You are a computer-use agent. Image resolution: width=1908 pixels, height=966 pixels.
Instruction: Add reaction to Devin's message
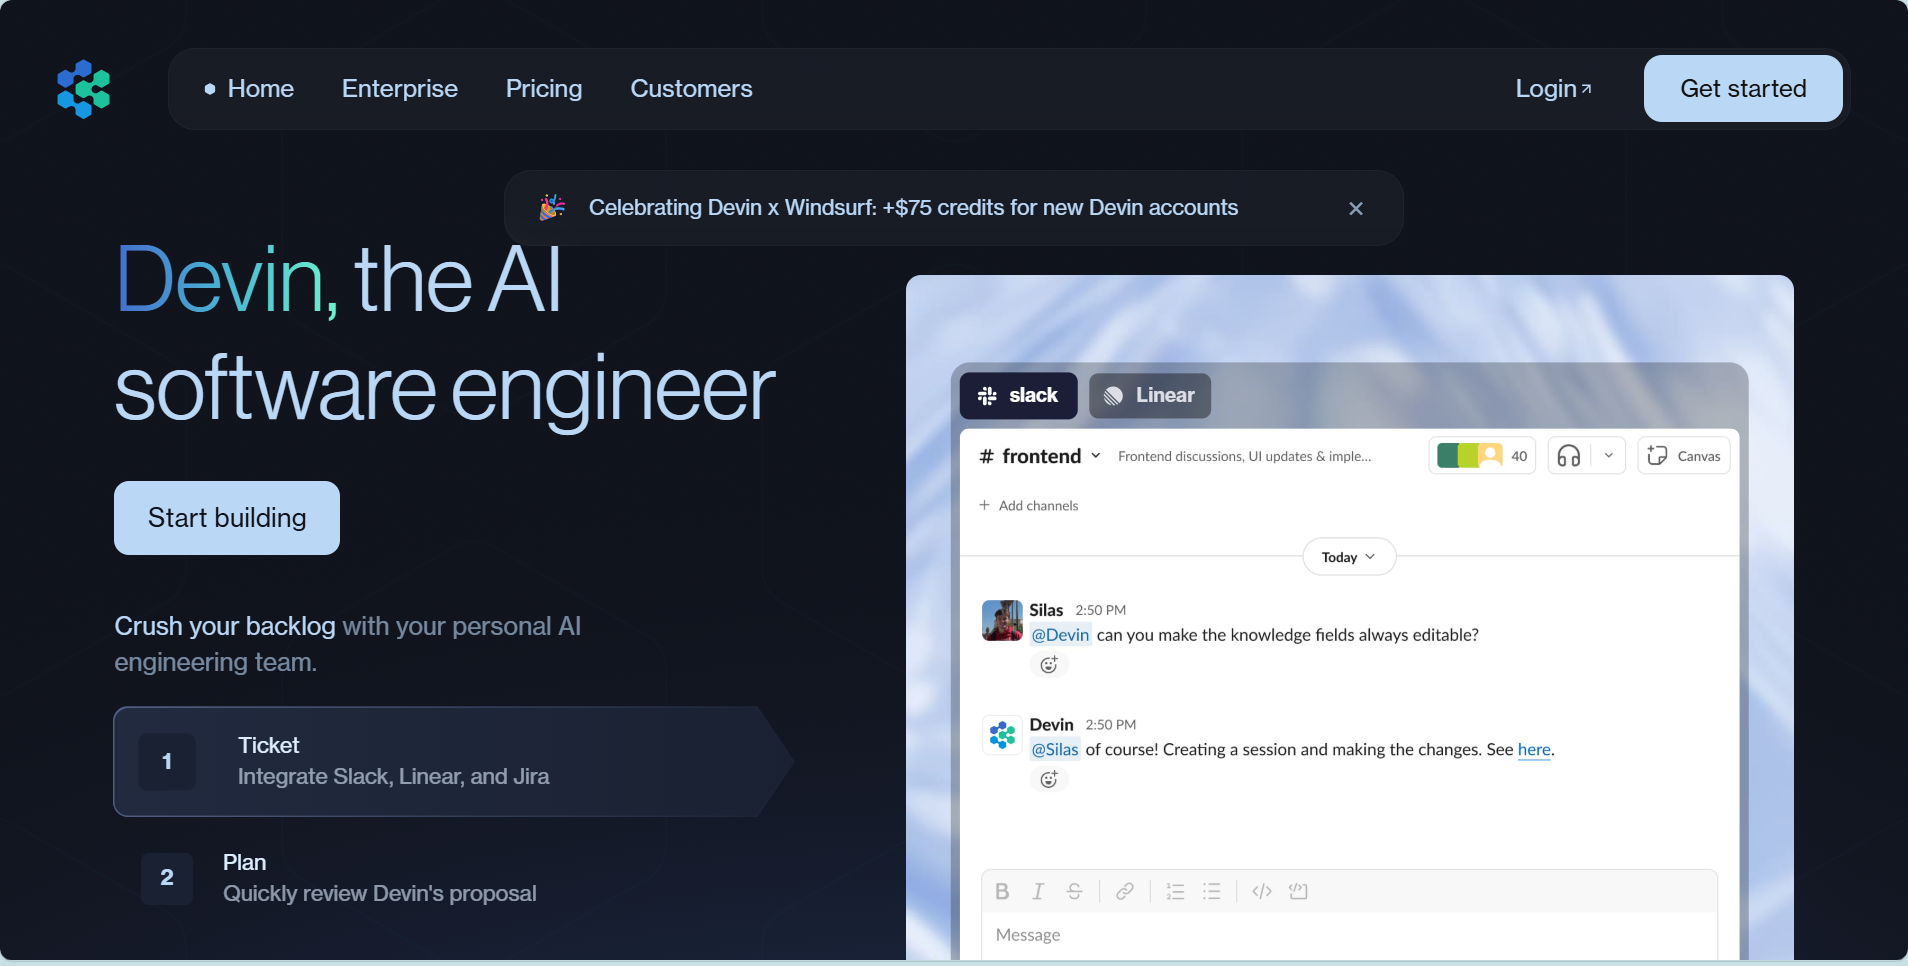click(1049, 780)
